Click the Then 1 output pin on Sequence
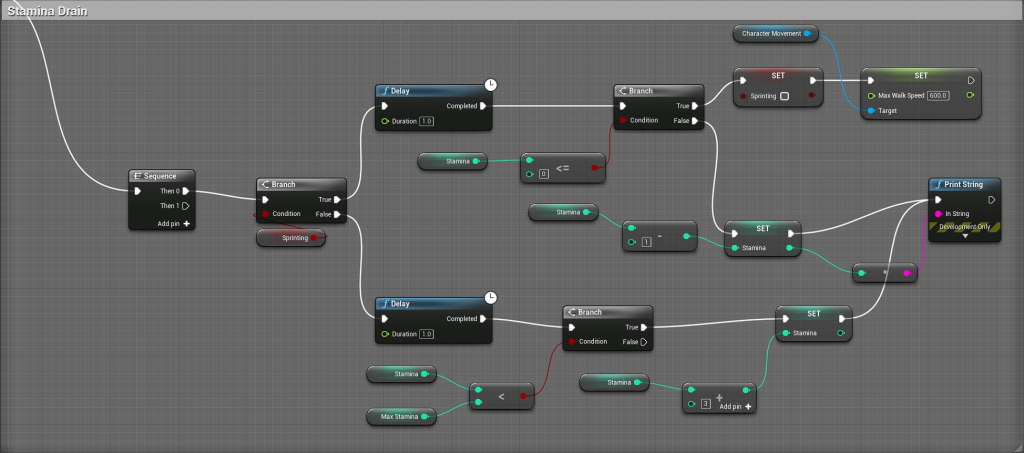Screen dimensions: 1024x453 coord(185,206)
